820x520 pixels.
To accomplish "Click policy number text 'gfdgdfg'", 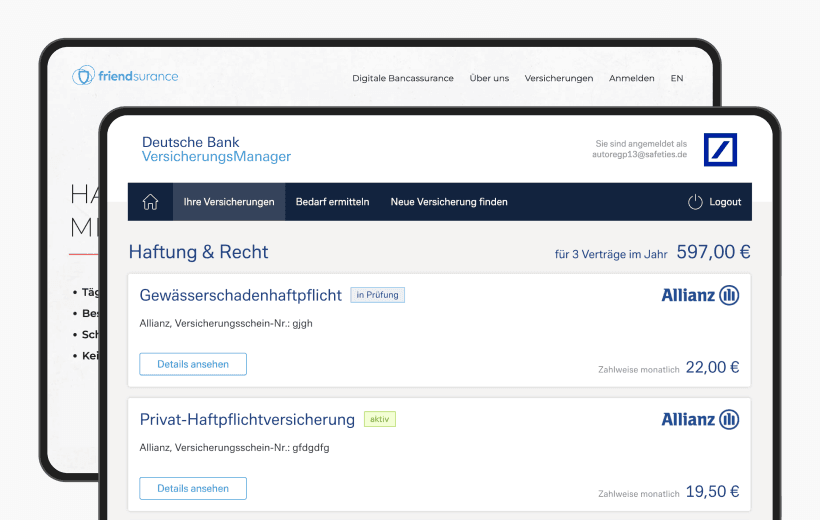I will pos(311,448).
